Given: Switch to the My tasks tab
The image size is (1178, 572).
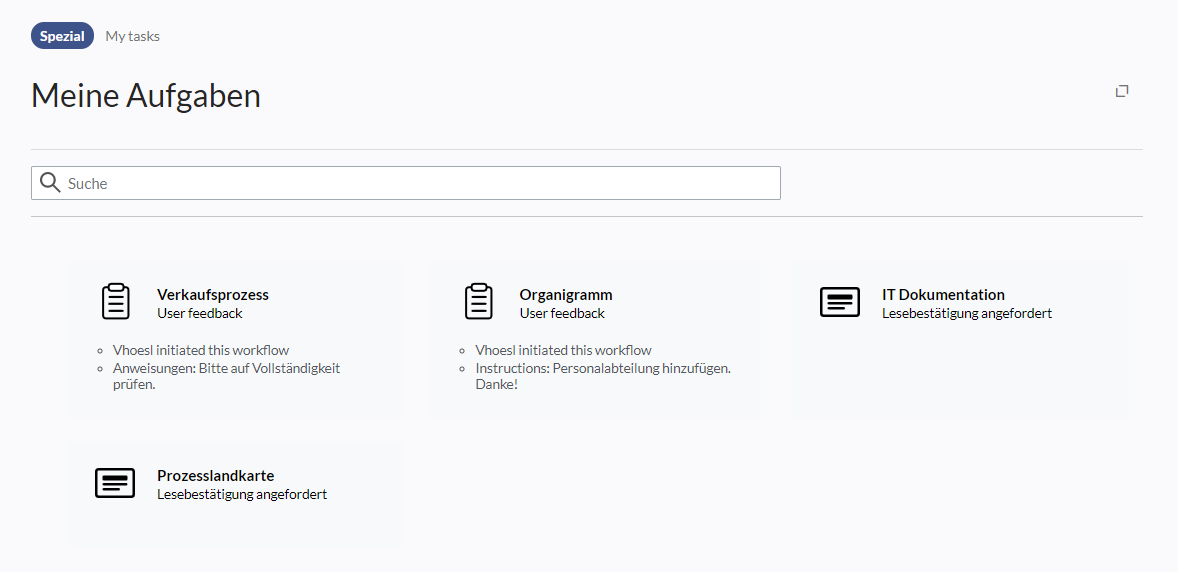Looking at the screenshot, I should (133, 36).
